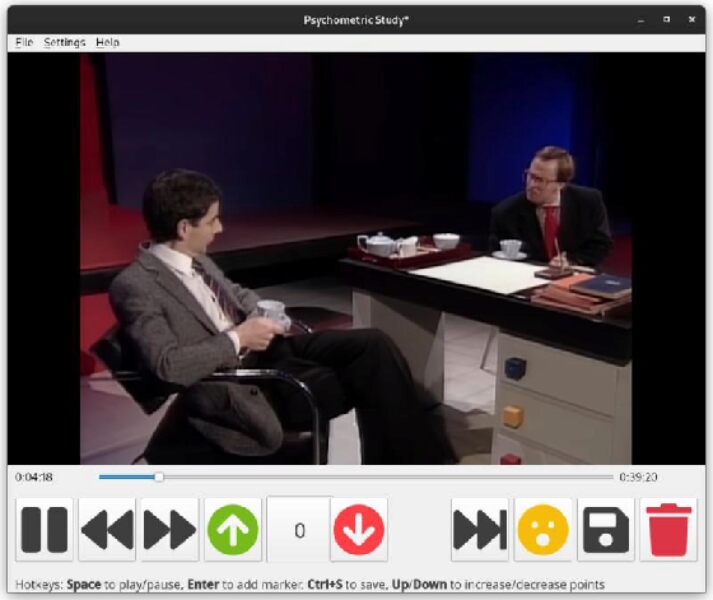
Task: Fast forward the video
Action: click(170, 529)
